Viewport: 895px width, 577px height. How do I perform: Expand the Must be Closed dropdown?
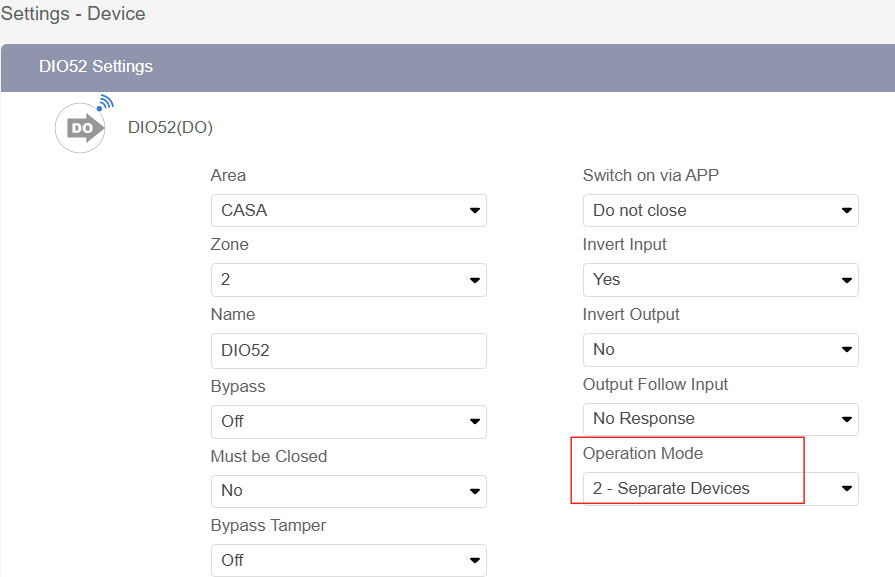pos(348,491)
